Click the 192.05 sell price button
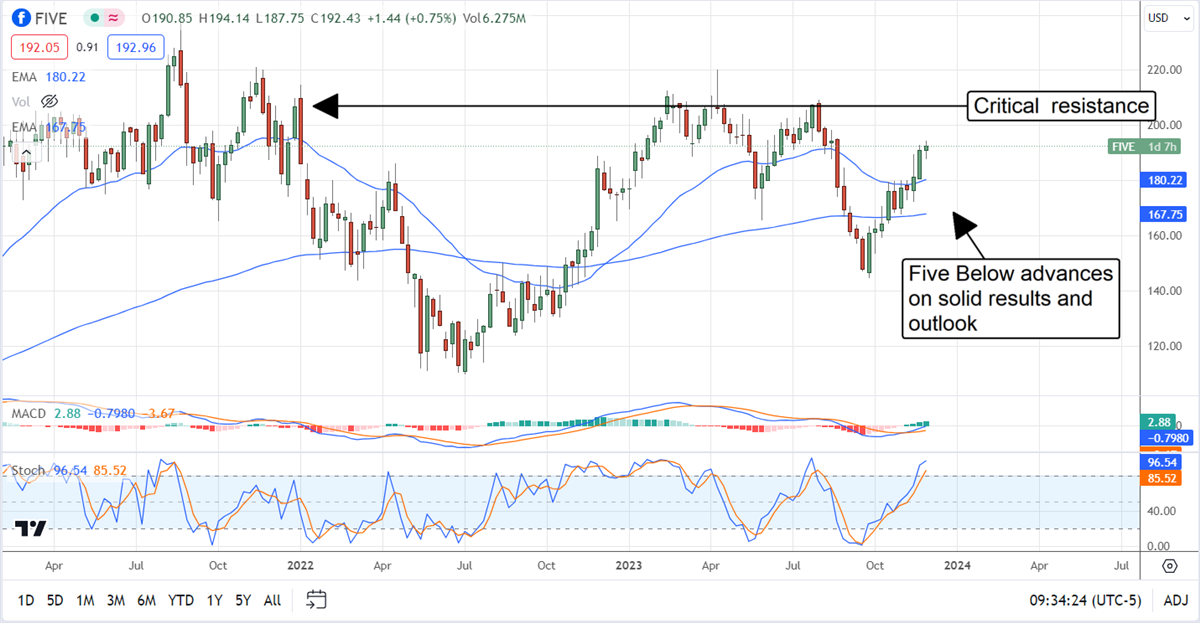 38,46
